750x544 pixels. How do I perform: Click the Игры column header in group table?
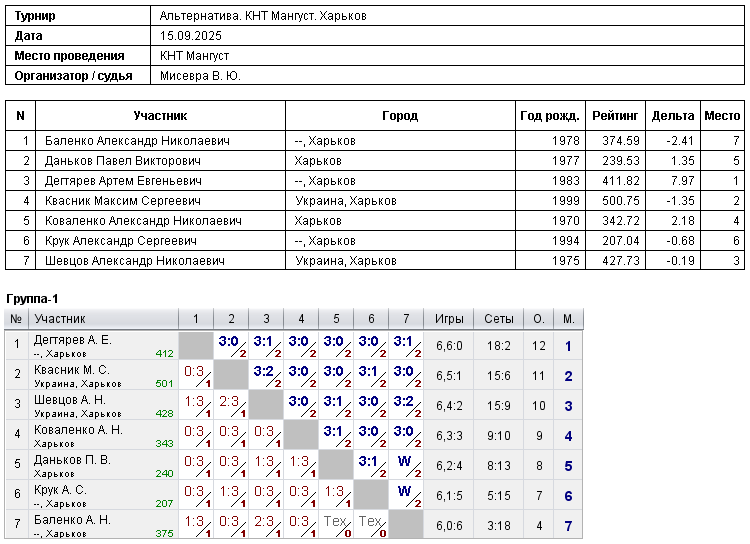click(449, 319)
